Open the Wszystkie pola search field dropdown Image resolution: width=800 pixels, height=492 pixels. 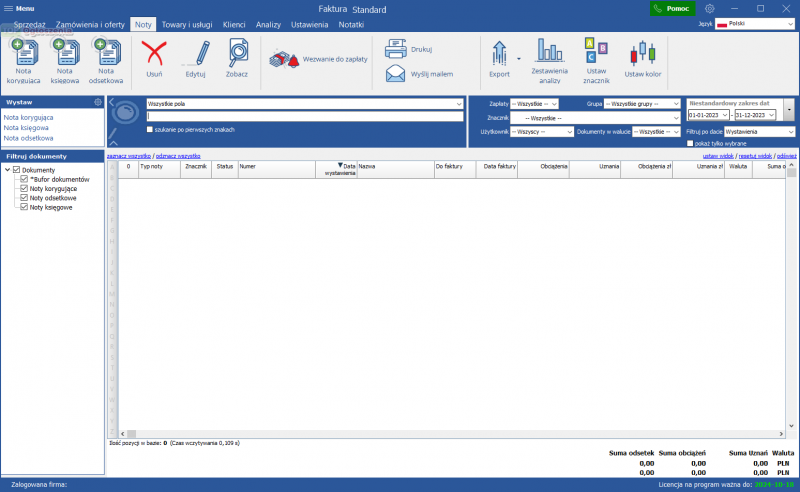point(459,104)
